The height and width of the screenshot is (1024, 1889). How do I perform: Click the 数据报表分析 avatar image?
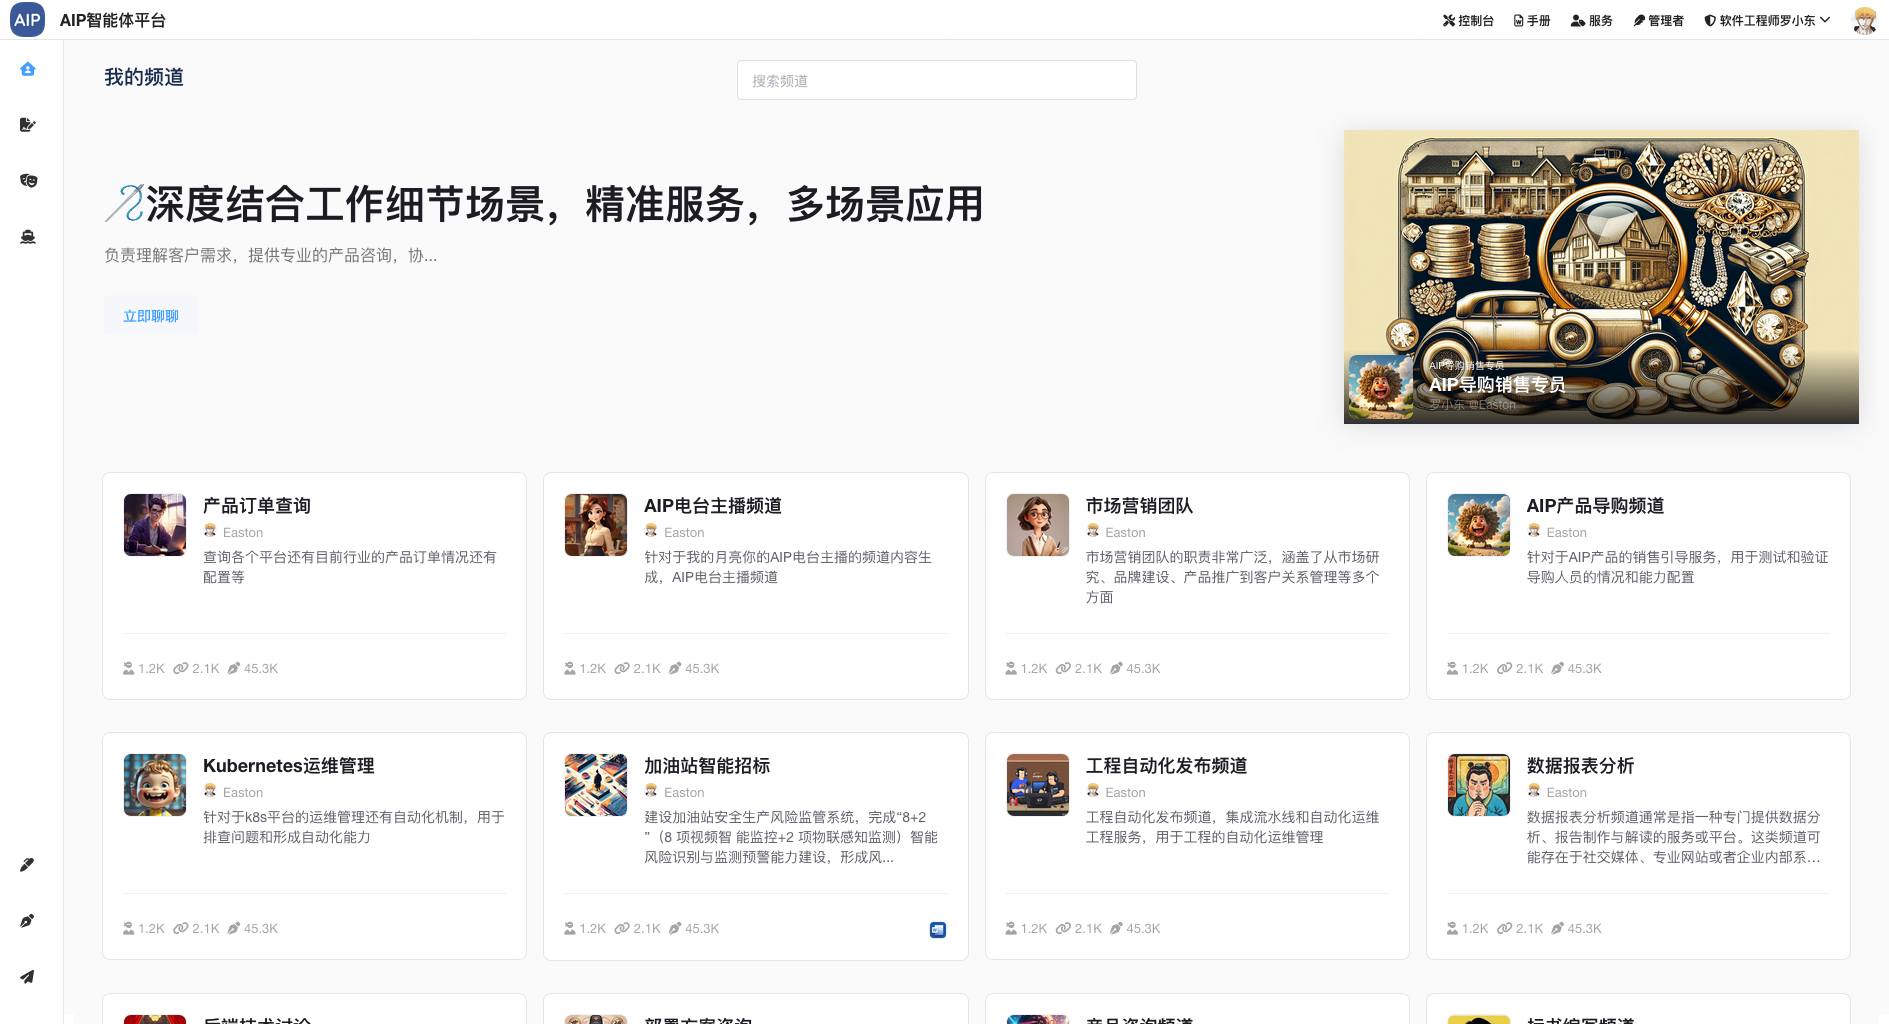click(1479, 785)
